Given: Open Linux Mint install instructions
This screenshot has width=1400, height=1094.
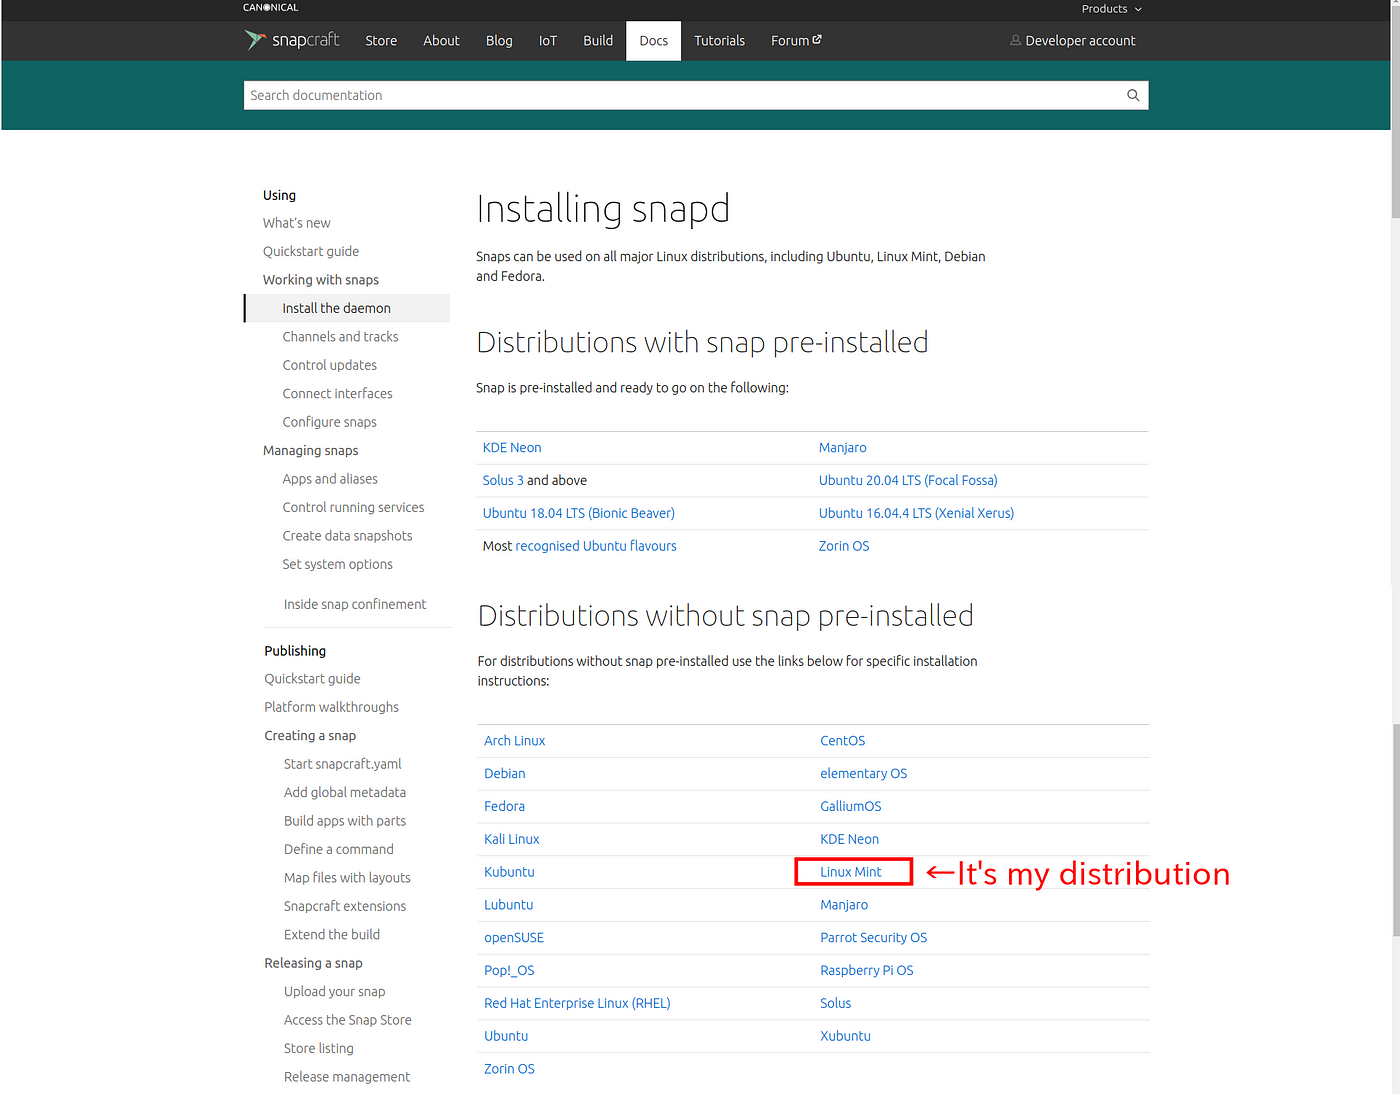Looking at the screenshot, I should click(x=851, y=872).
